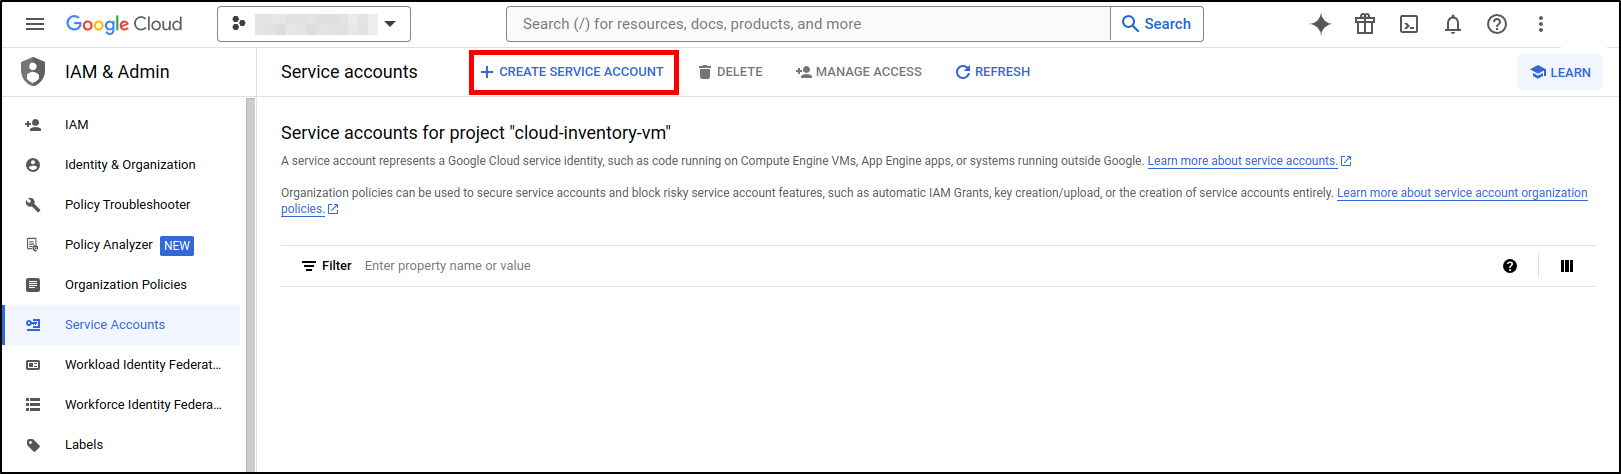Follow Learn more about service accounts link

(x=1242, y=161)
